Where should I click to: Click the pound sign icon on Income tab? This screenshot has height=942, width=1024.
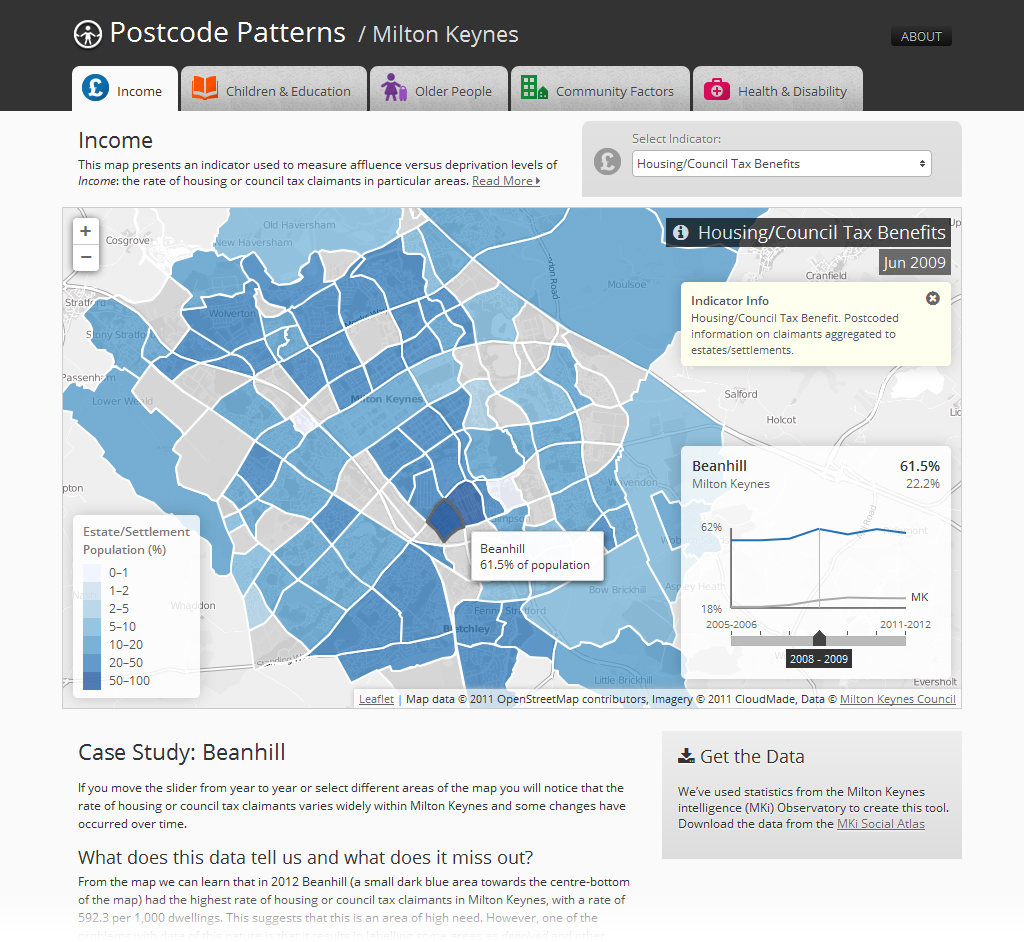click(95, 88)
